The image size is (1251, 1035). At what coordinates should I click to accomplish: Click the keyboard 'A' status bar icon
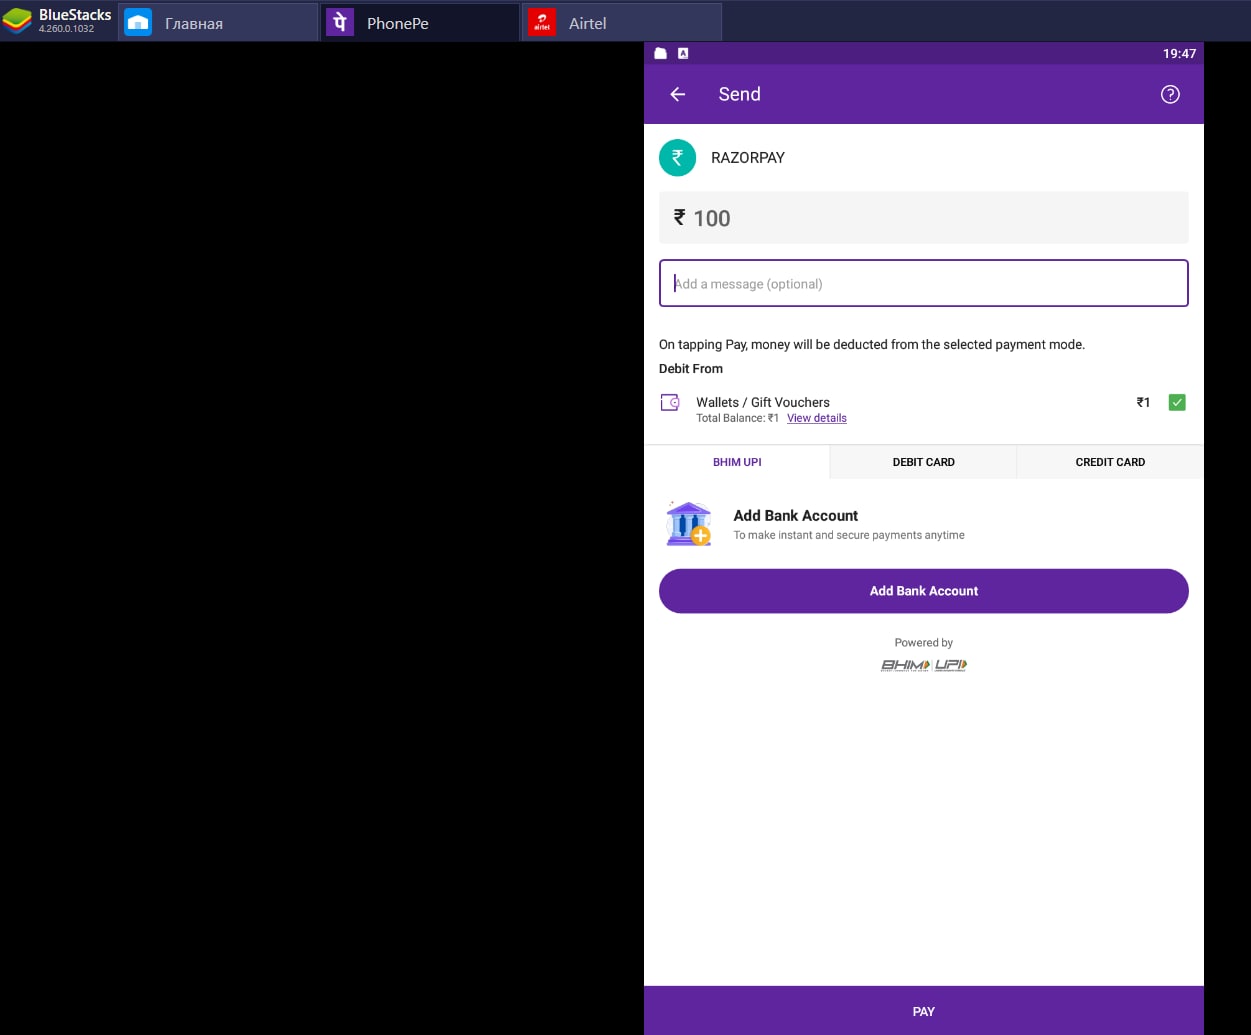pyautogui.click(x=683, y=53)
